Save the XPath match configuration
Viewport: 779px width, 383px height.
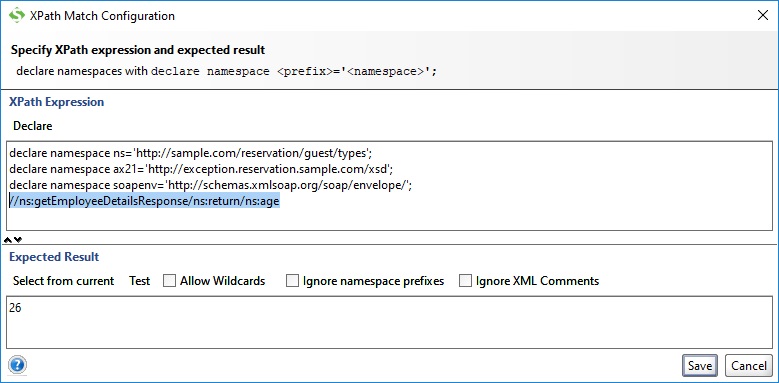tap(700, 366)
